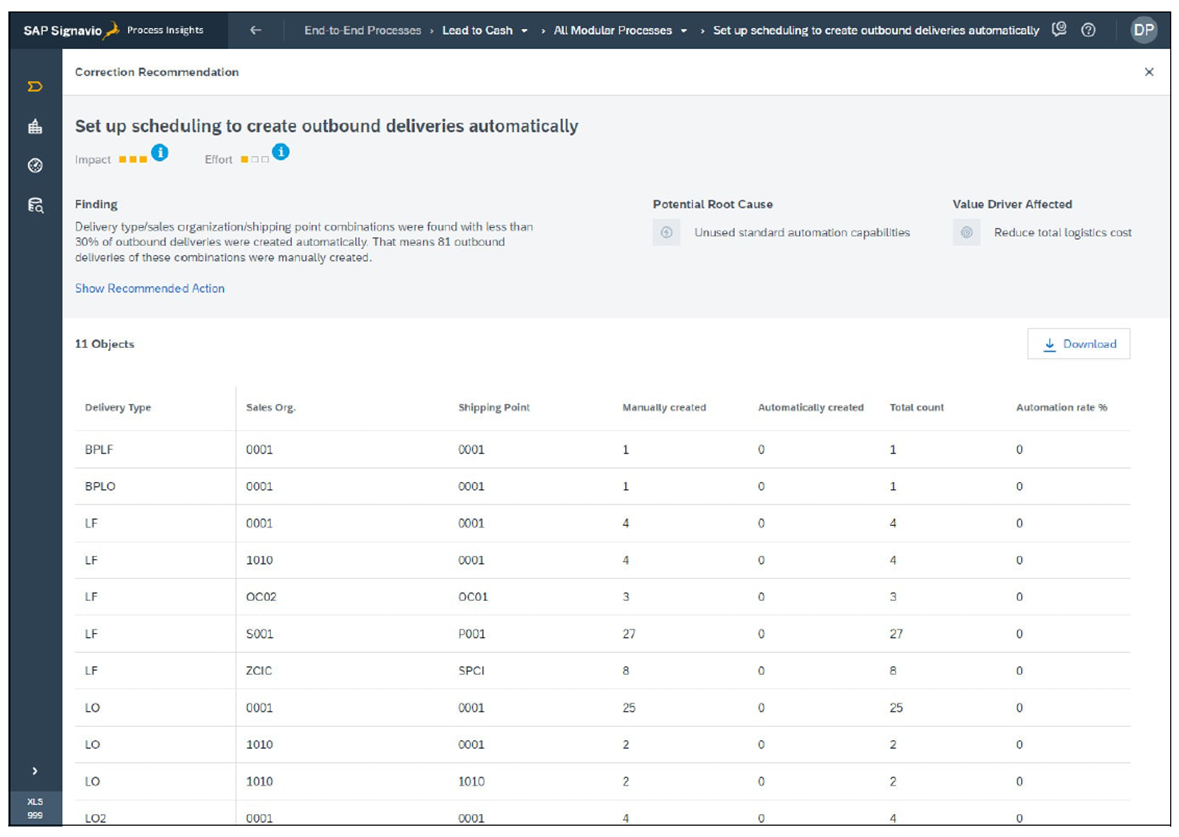Click the XLS 999 badge at bottom left
Viewport: 1179px width, 837px height.
35,806
